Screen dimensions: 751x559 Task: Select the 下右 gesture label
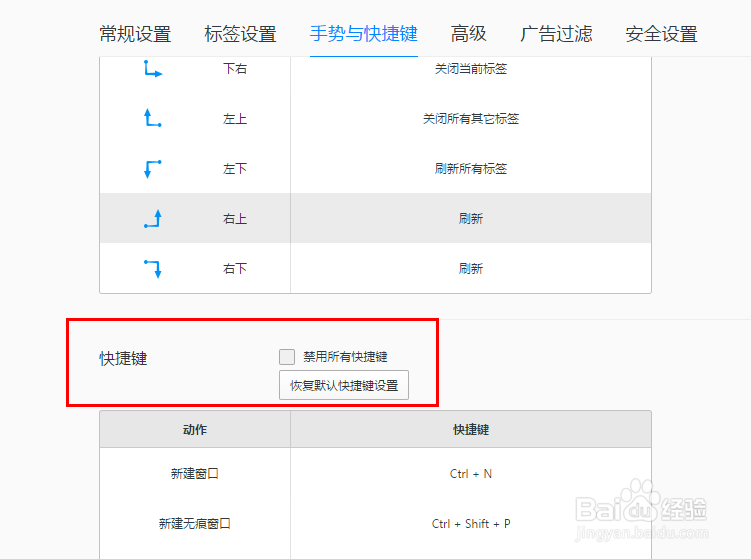tap(235, 69)
